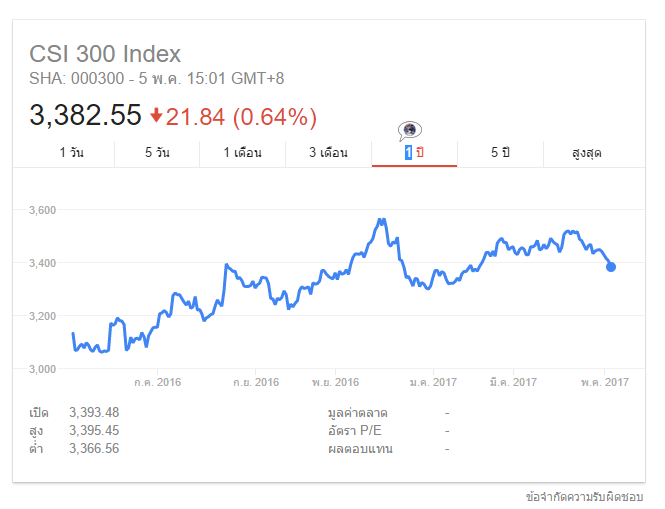This screenshot has width=665, height=509.
Task: Open the 1 เดือน chart range
Action: click(242, 153)
